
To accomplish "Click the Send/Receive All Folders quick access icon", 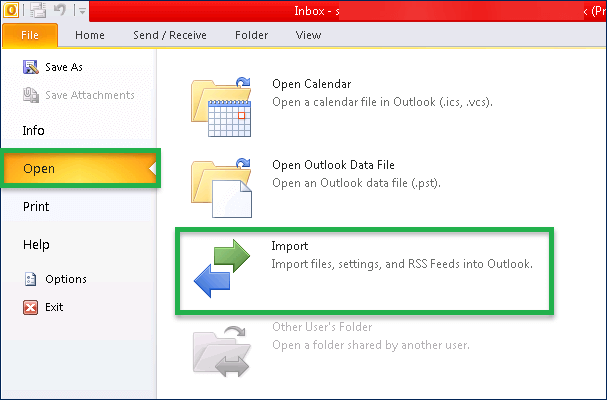I will coord(38,10).
